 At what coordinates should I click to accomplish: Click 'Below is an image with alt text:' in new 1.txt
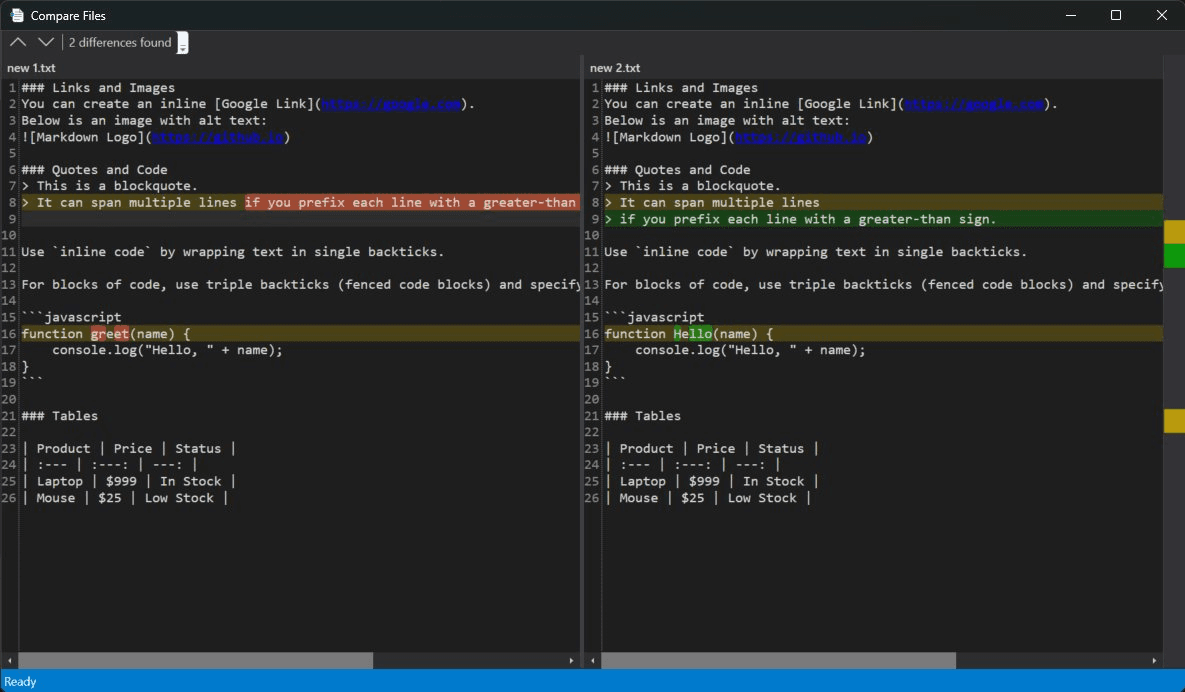pyautogui.click(x=144, y=121)
